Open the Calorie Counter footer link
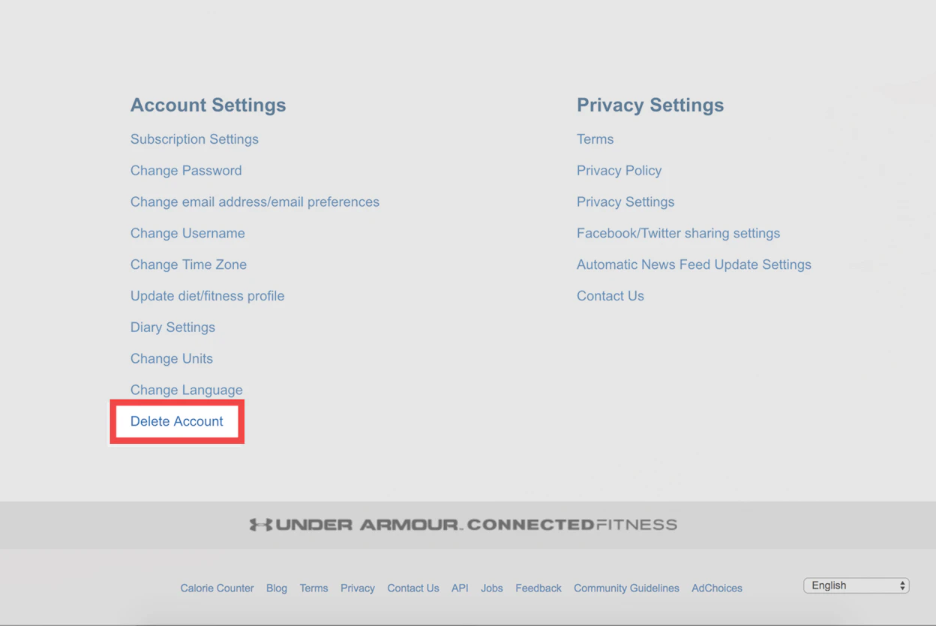This screenshot has width=936, height=626. pos(217,588)
